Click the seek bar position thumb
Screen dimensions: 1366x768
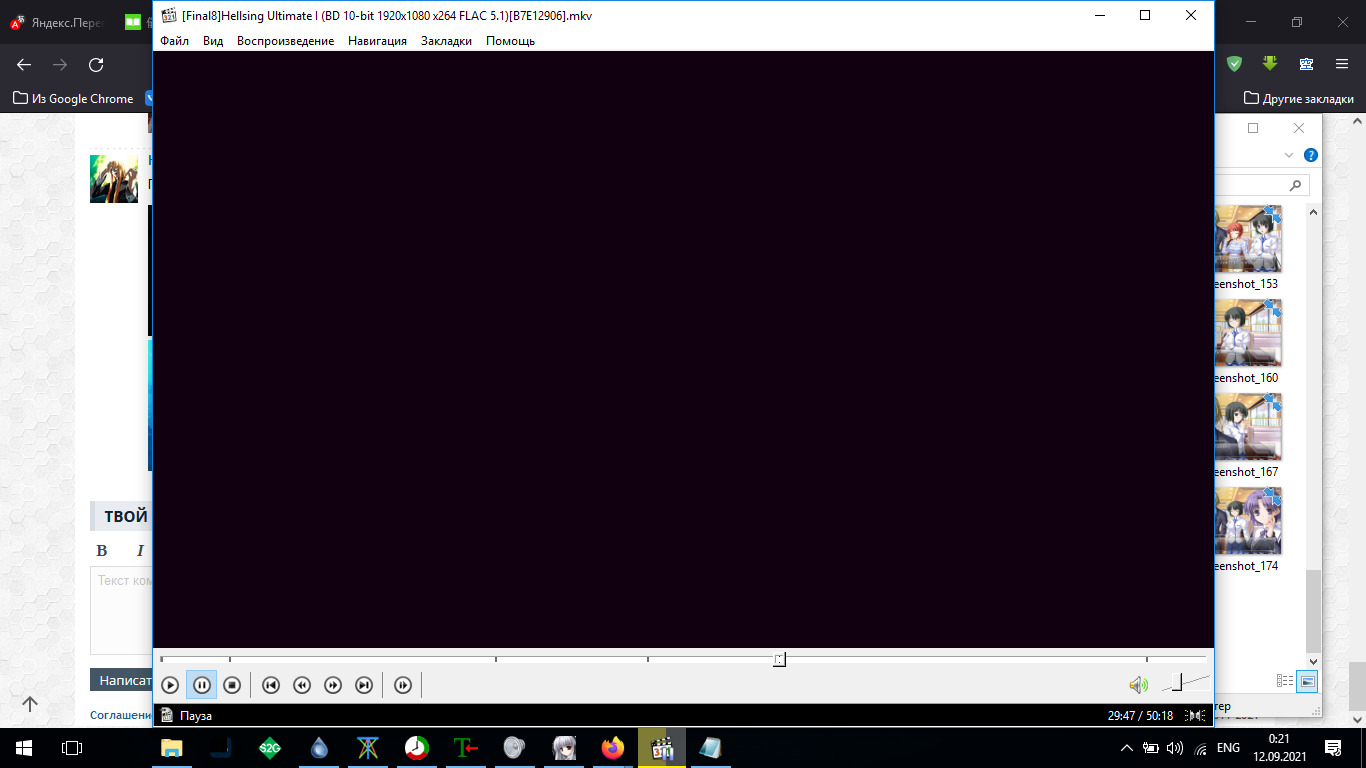click(x=779, y=659)
